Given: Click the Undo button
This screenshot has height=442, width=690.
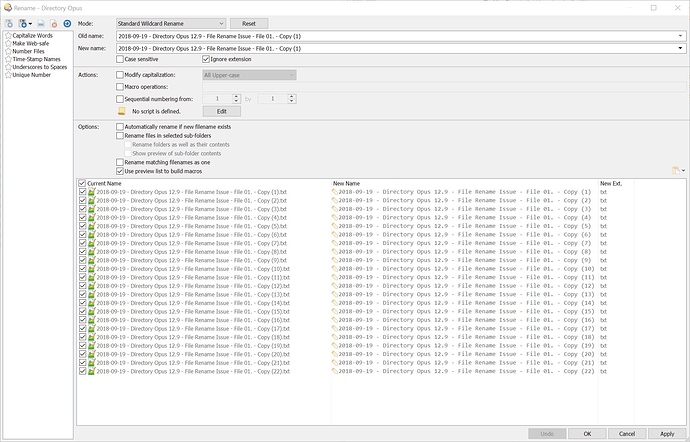Looking at the screenshot, I should click(x=547, y=434).
